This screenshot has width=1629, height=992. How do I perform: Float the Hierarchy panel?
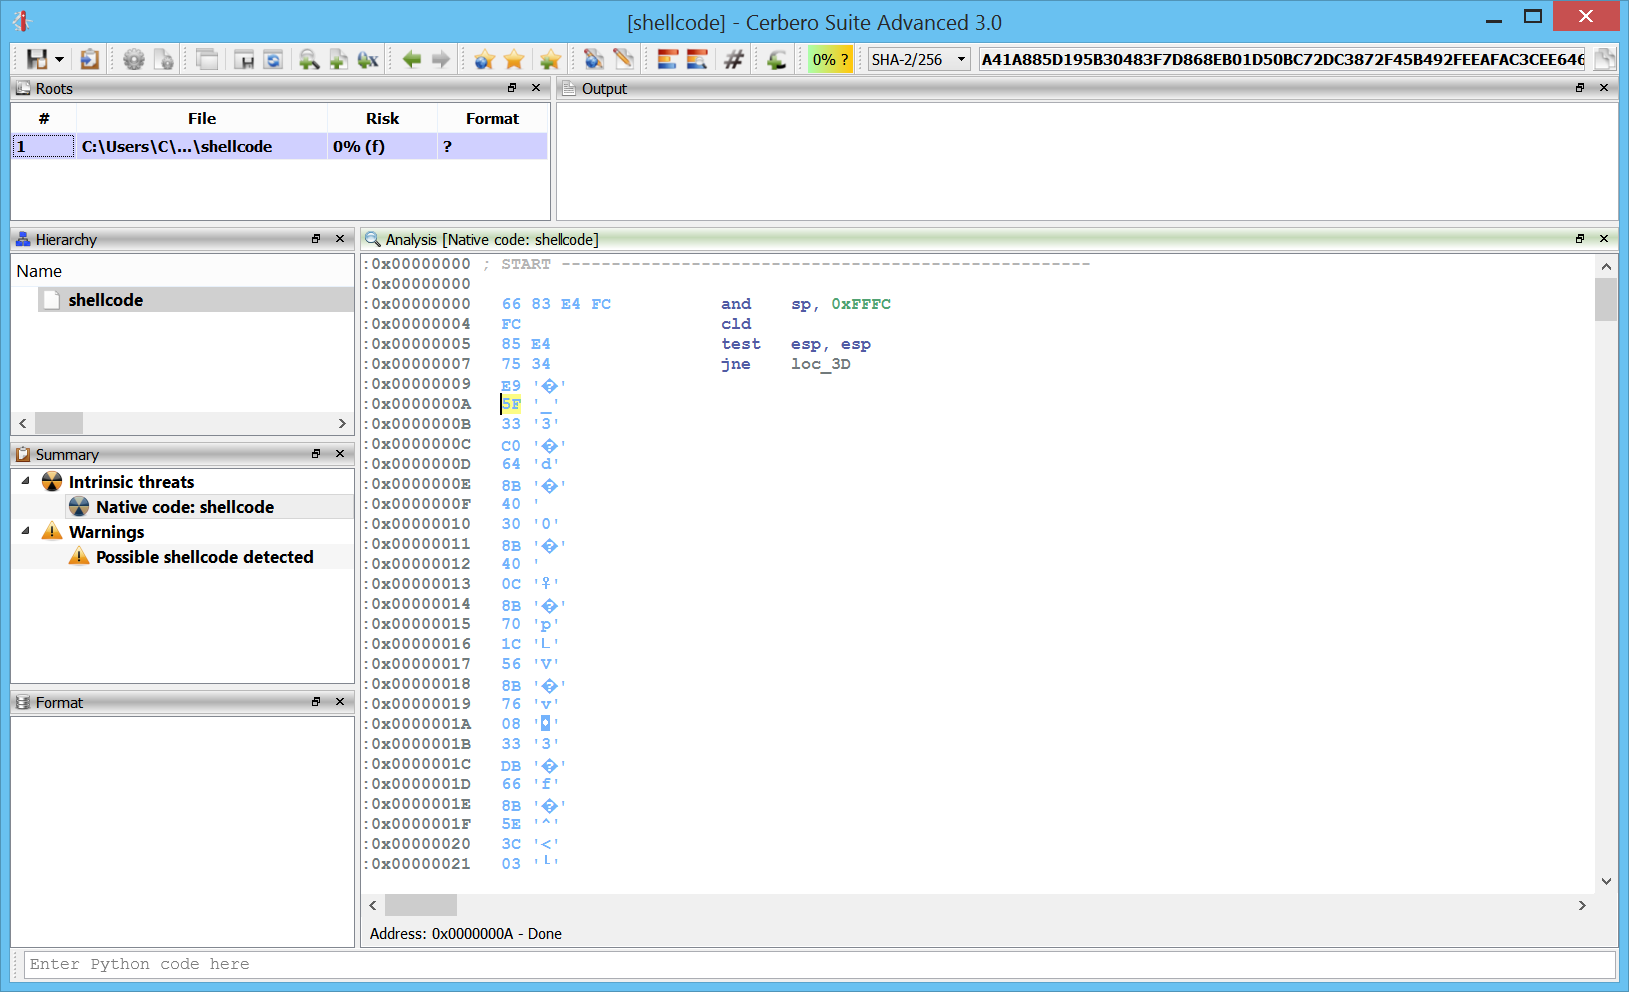coord(316,239)
